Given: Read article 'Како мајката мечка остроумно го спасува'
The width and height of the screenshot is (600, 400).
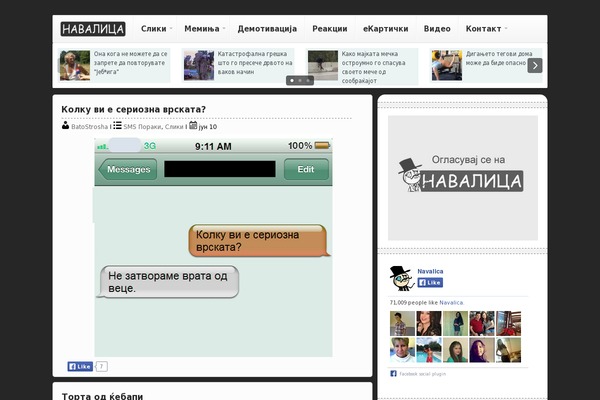Looking at the screenshot, I should pyautogui.click(x=373, y=67).
